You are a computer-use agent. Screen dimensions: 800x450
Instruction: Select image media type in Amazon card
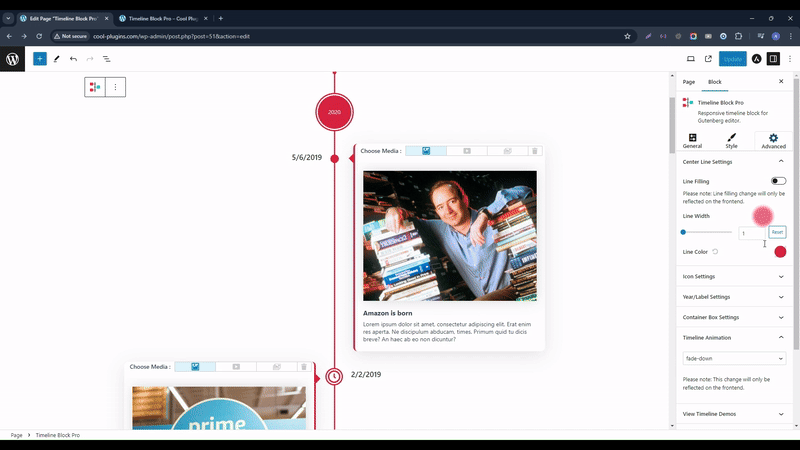pos(425,151)
